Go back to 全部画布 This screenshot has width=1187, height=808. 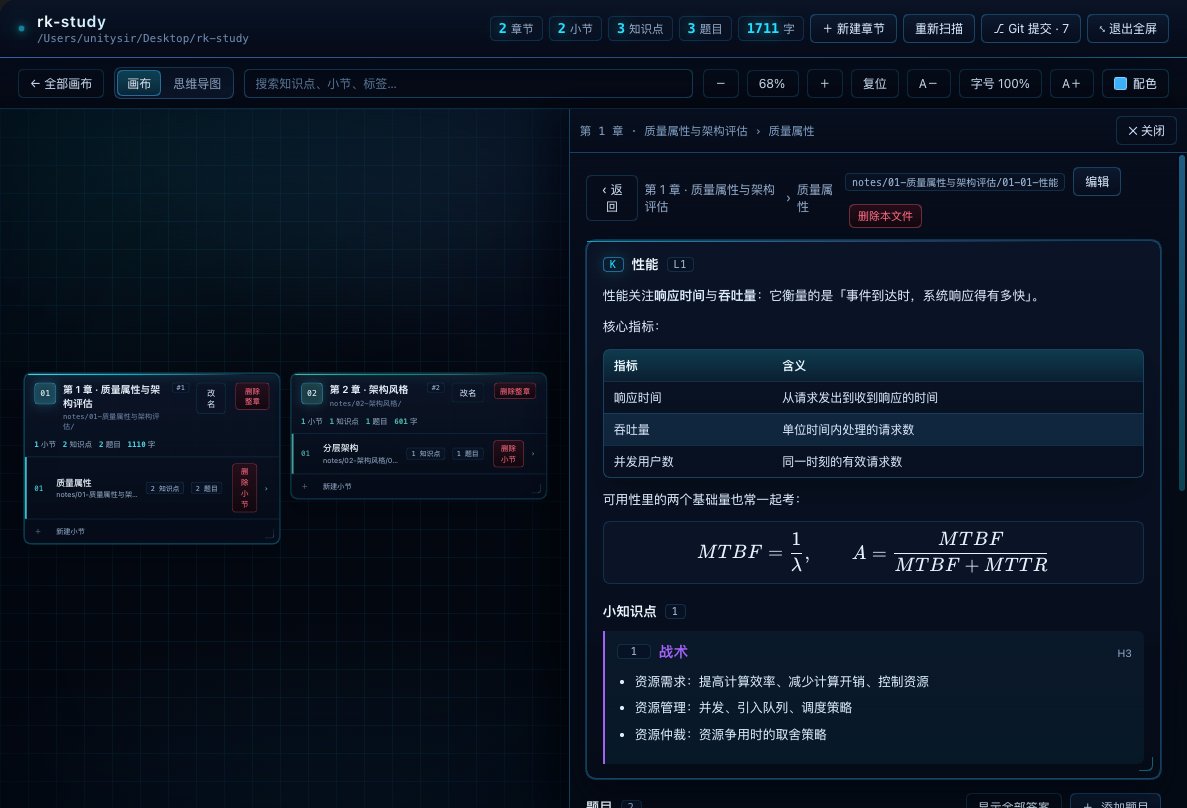coord(61,83)
